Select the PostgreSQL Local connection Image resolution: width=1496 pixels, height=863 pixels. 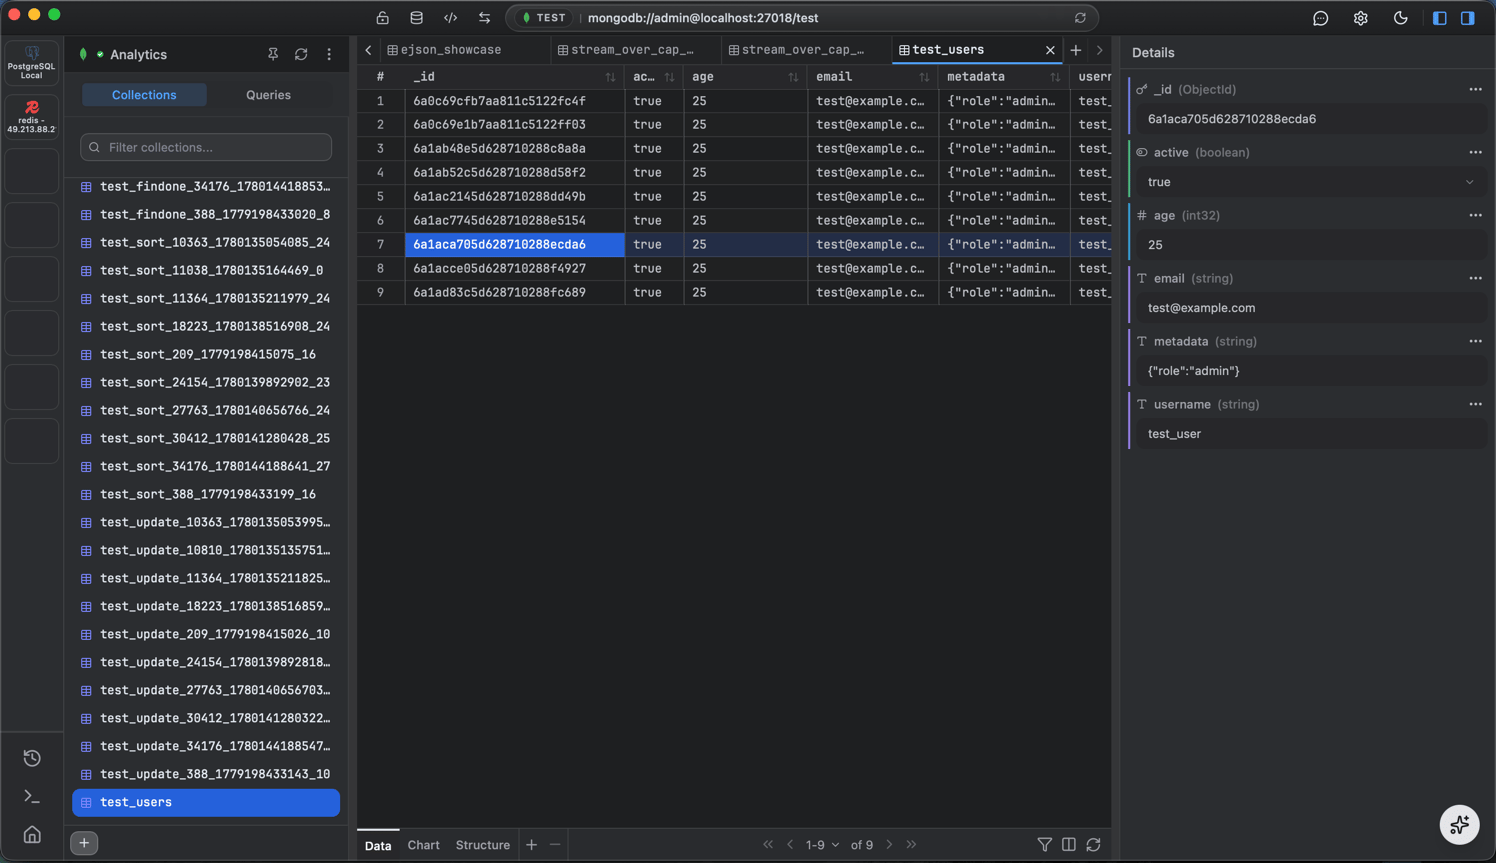point(32,62)
